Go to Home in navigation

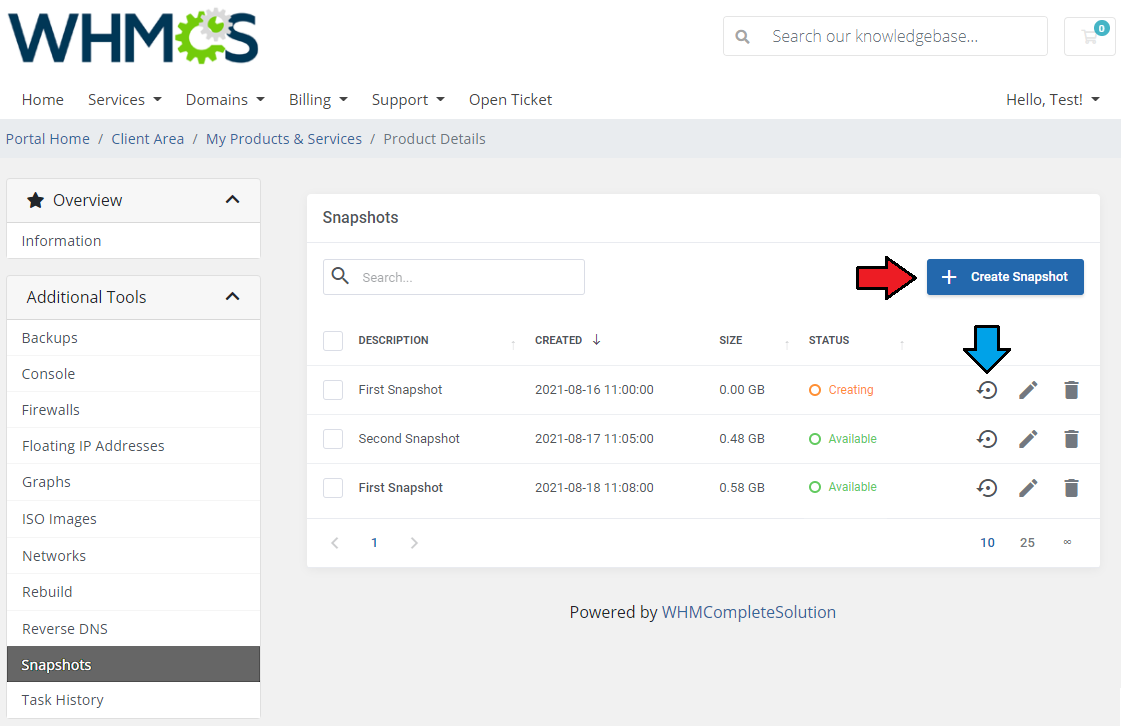click(x=42, y=99)
